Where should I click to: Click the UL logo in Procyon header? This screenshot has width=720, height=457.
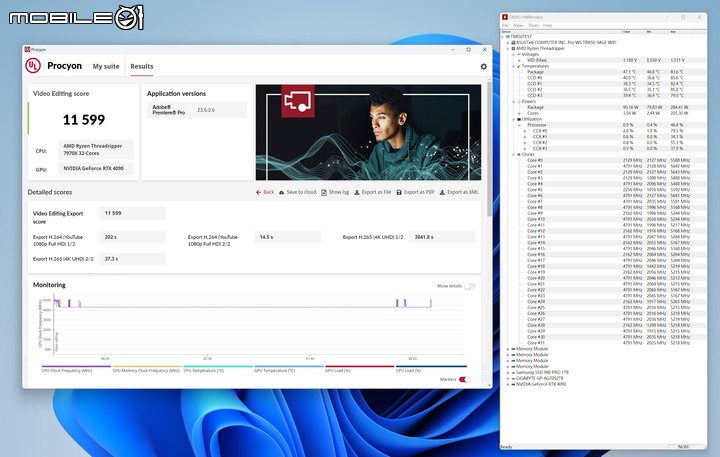tap(33, 66)
